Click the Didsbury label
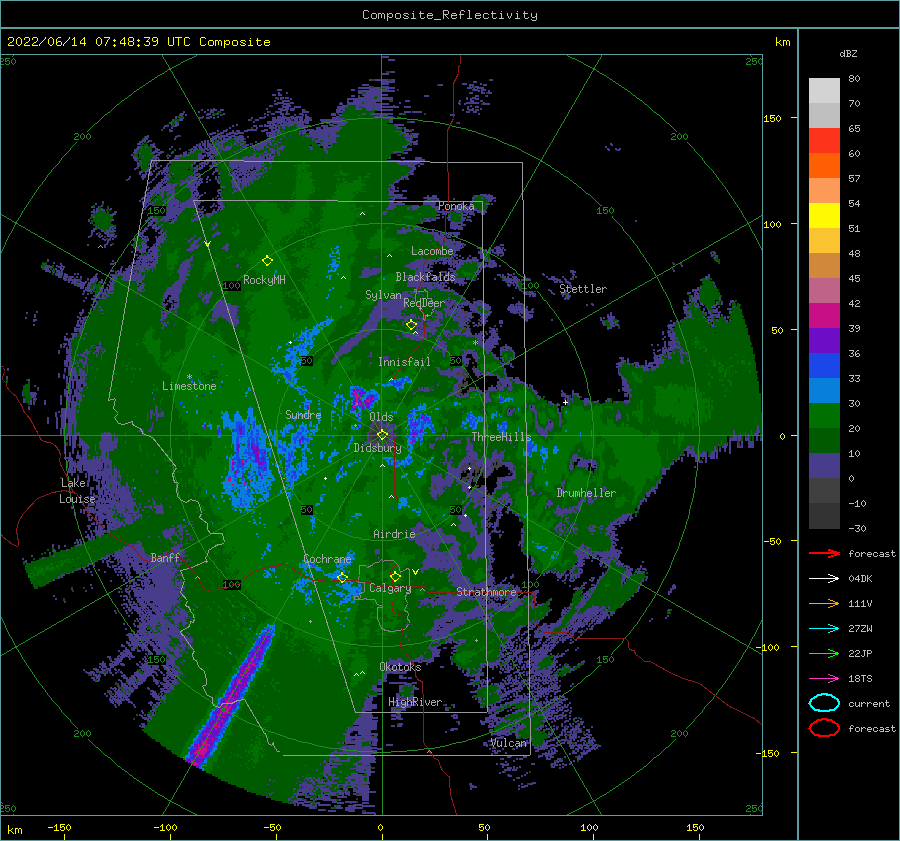 tap(377, 448)
